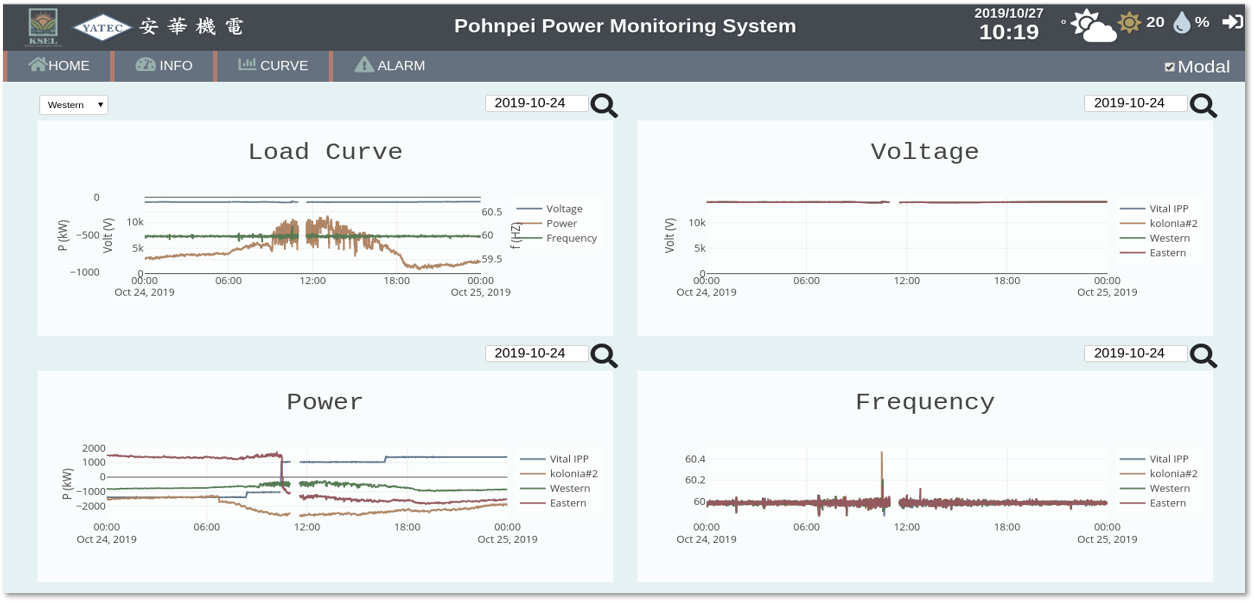The height and width of the screenshot is (602, 1254).
Task: Click the KSEL logo in the header
Action: (42, 26)
